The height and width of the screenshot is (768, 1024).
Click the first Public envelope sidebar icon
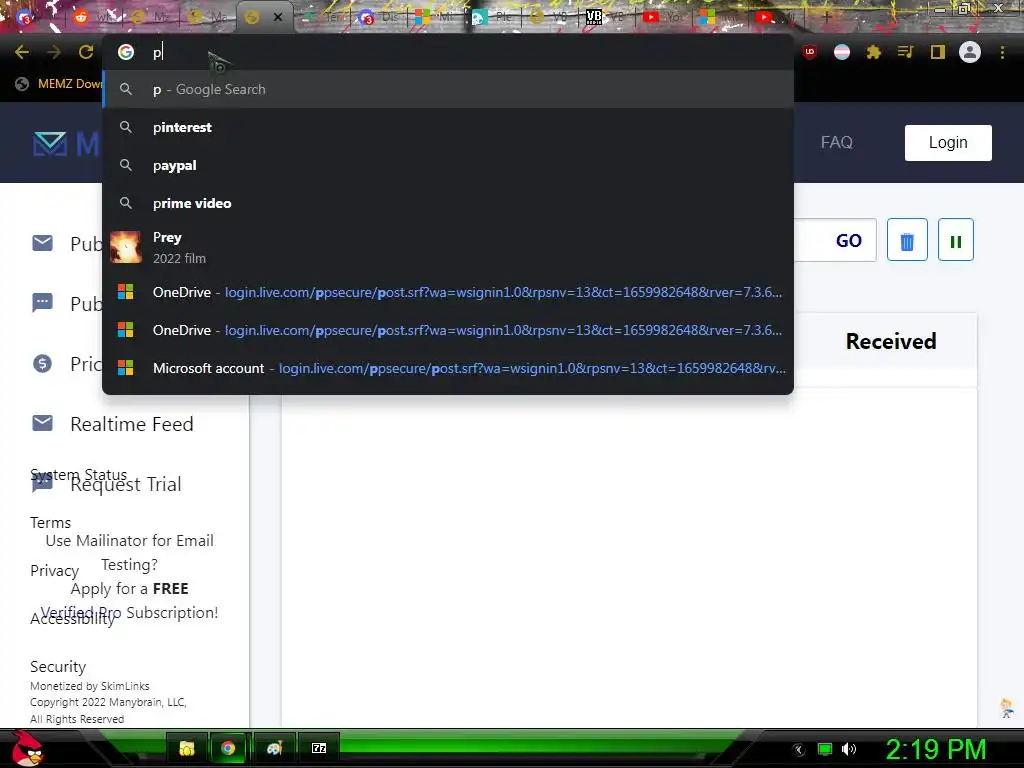(42, 243)
